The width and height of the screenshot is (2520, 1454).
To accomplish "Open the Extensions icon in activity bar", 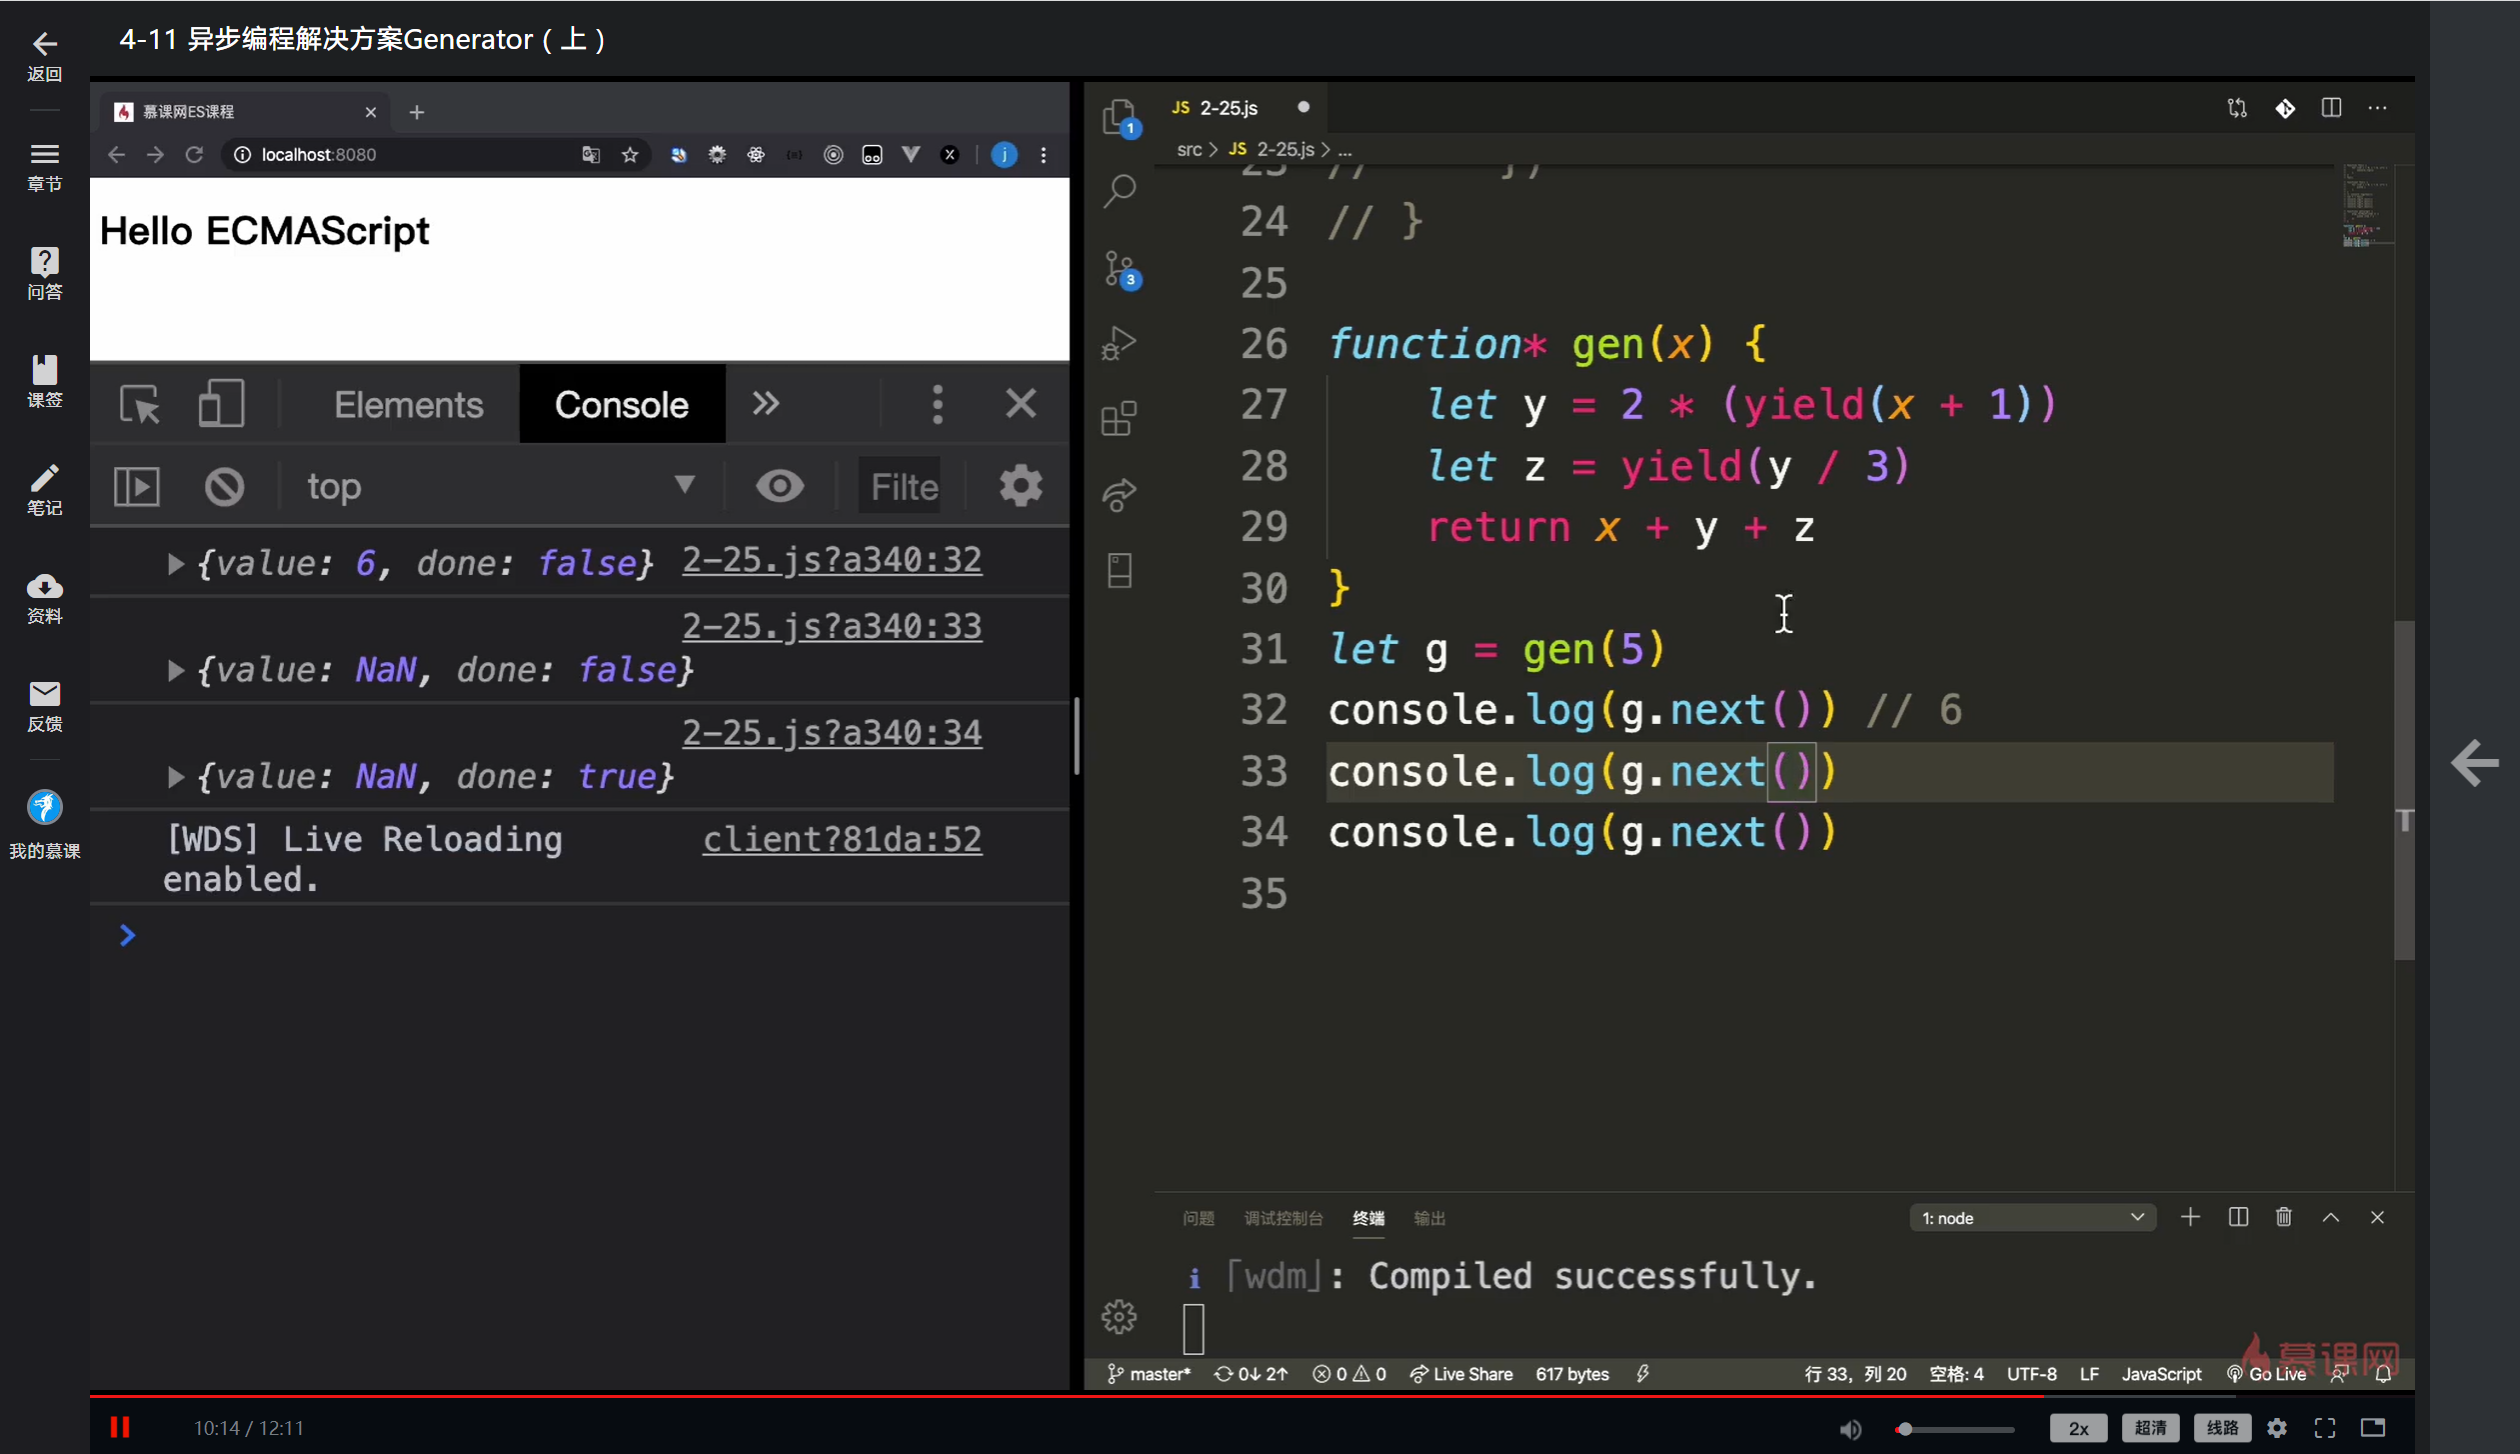I will [x=1119, y=418].
